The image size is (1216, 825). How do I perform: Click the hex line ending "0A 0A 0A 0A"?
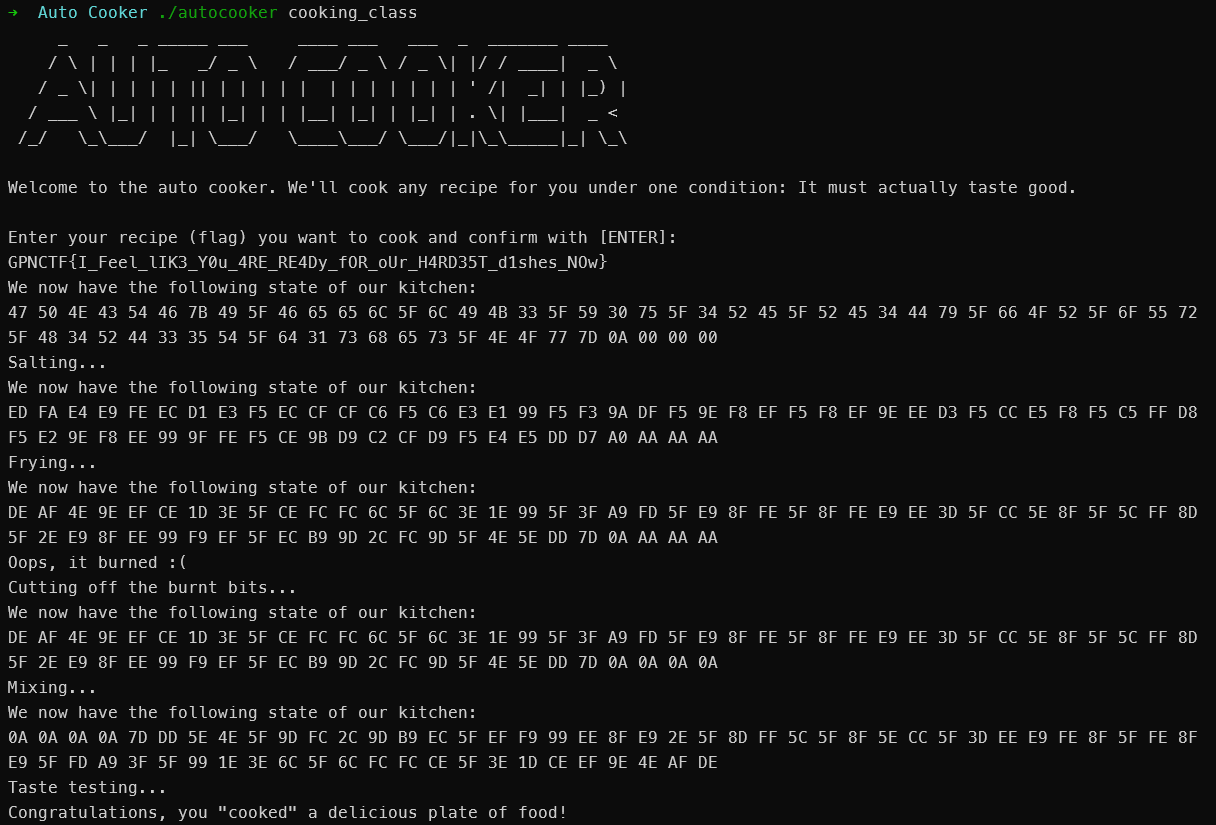(x=362, y=663)
